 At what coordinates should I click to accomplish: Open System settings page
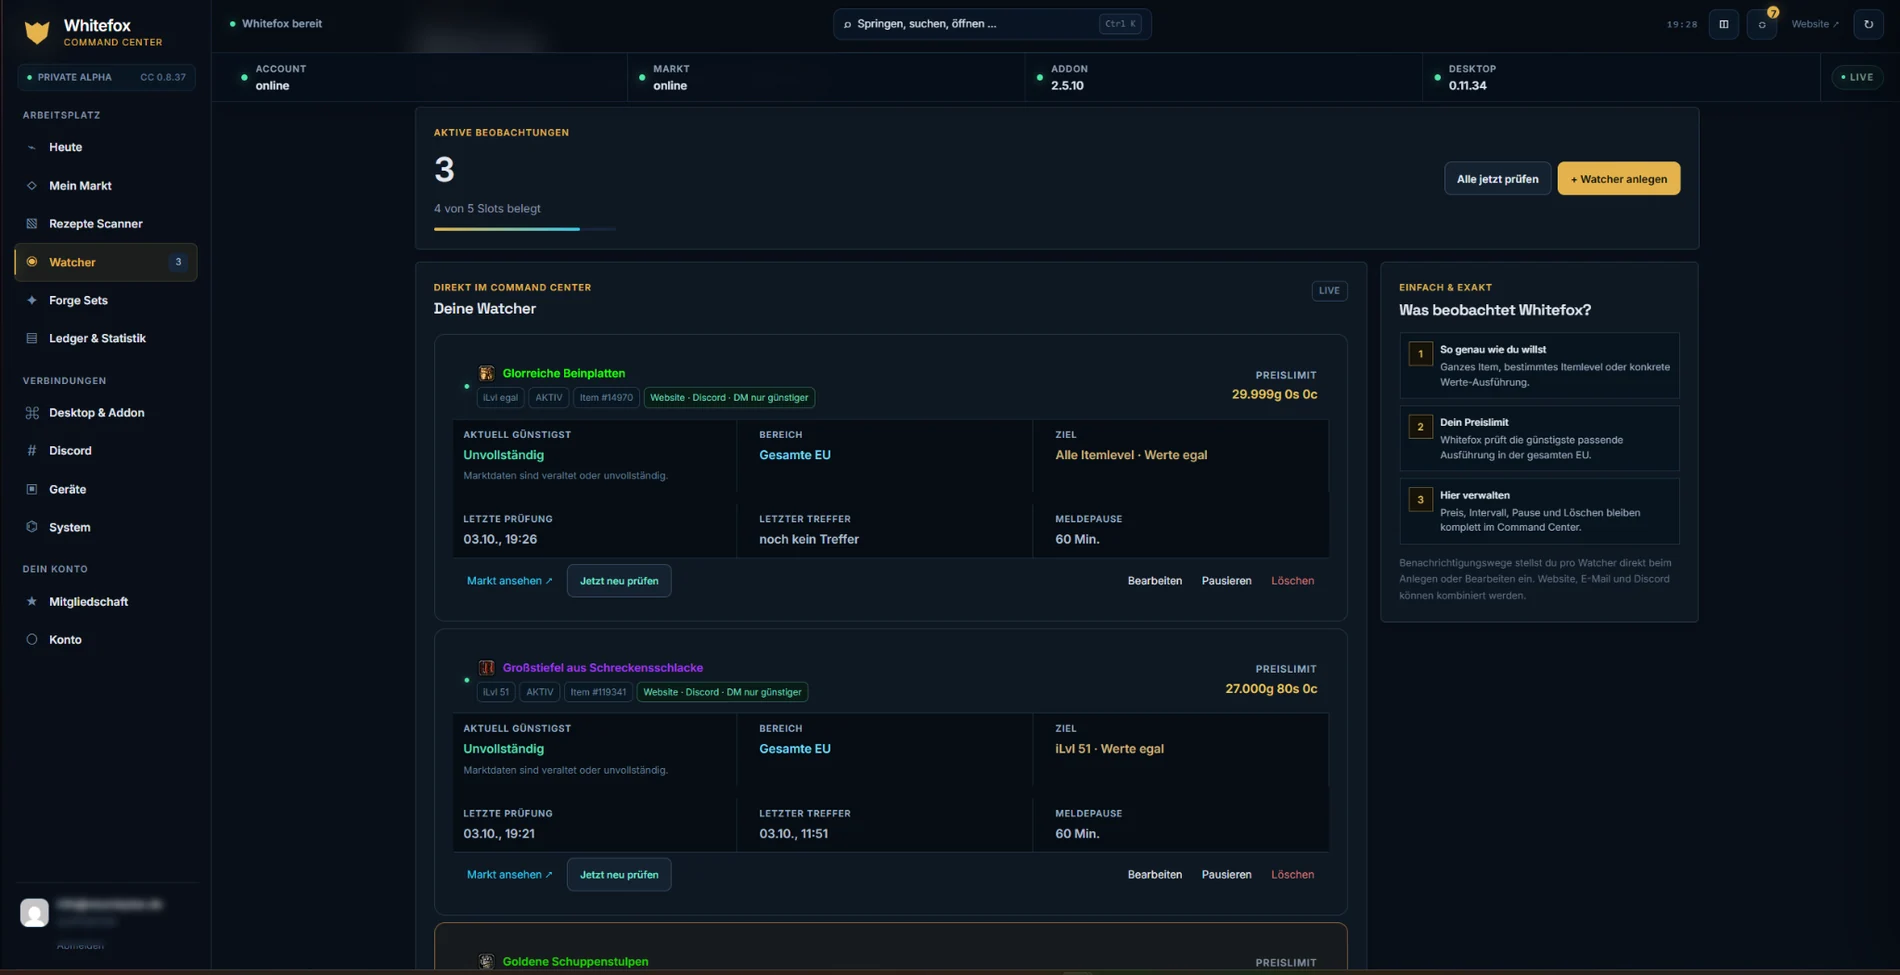pos(106,527)
